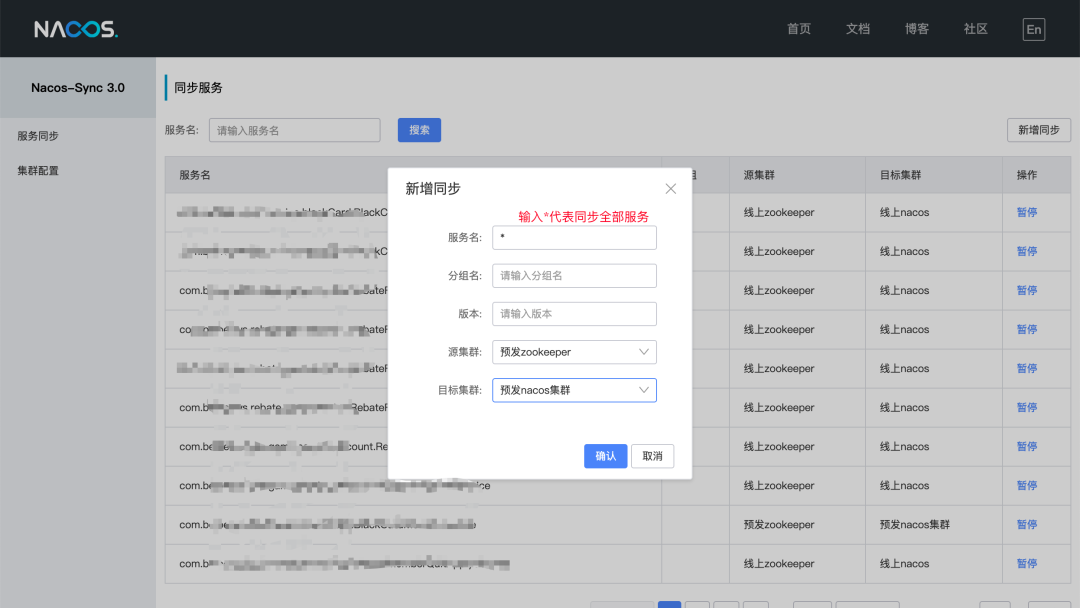Visit the 社区 section
The height and width of the screenshot is (608, 1080).
pyautogui.click(x=975, y=28)
